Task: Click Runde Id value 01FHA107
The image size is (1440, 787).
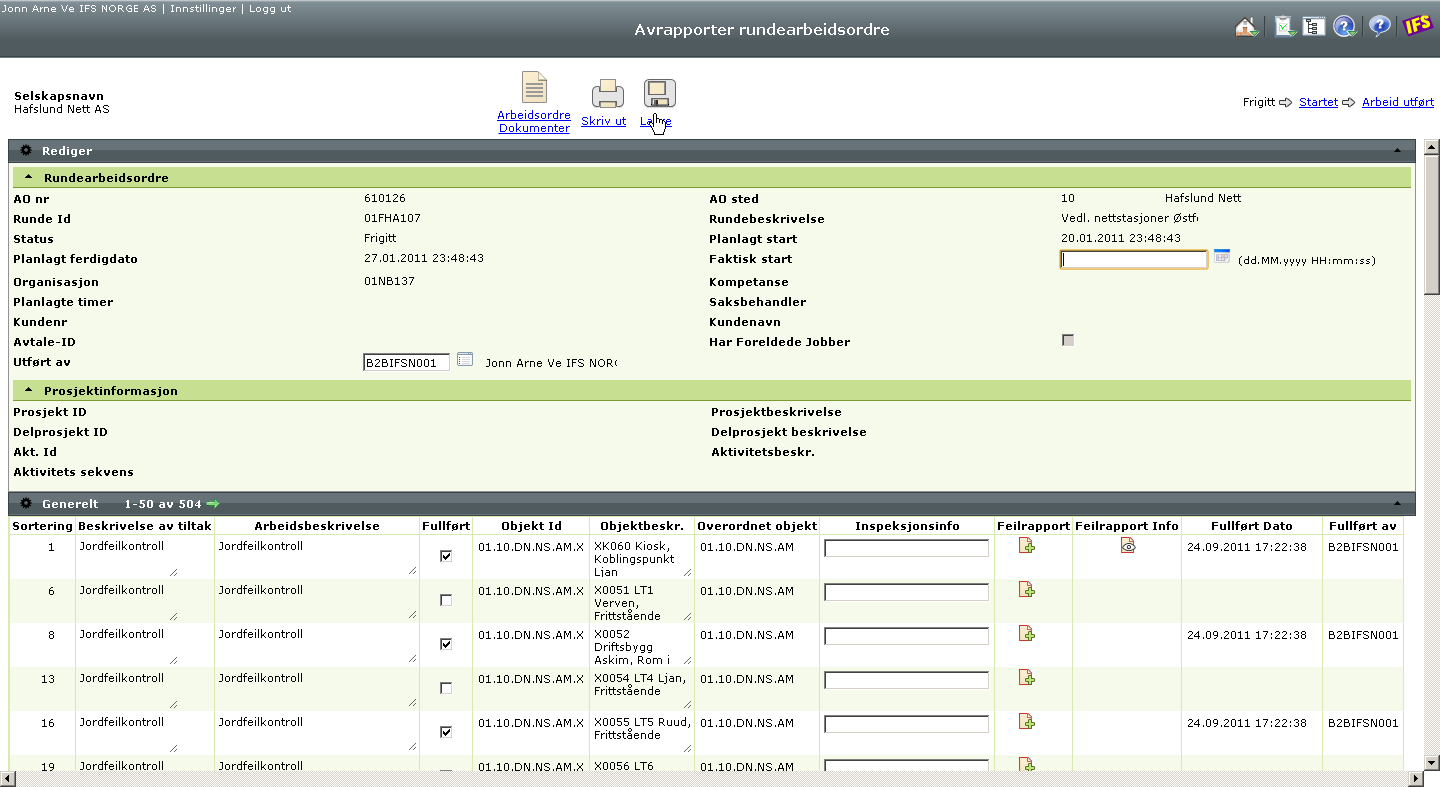Action: click(x=392, y=218)
